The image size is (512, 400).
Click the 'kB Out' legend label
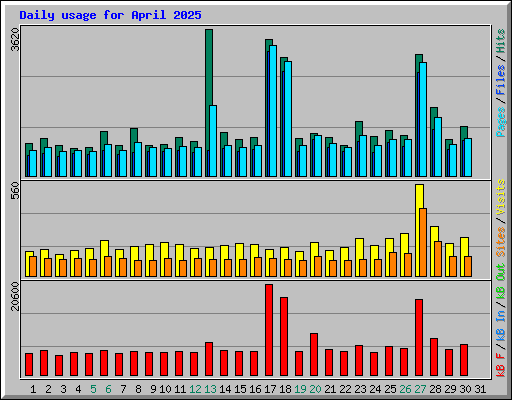coord(501,282)
